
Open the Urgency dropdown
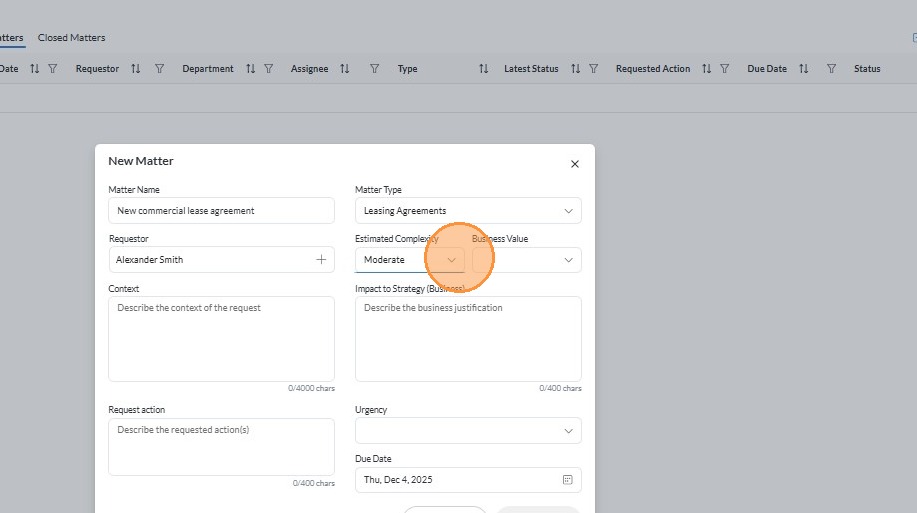pos(568,431)
